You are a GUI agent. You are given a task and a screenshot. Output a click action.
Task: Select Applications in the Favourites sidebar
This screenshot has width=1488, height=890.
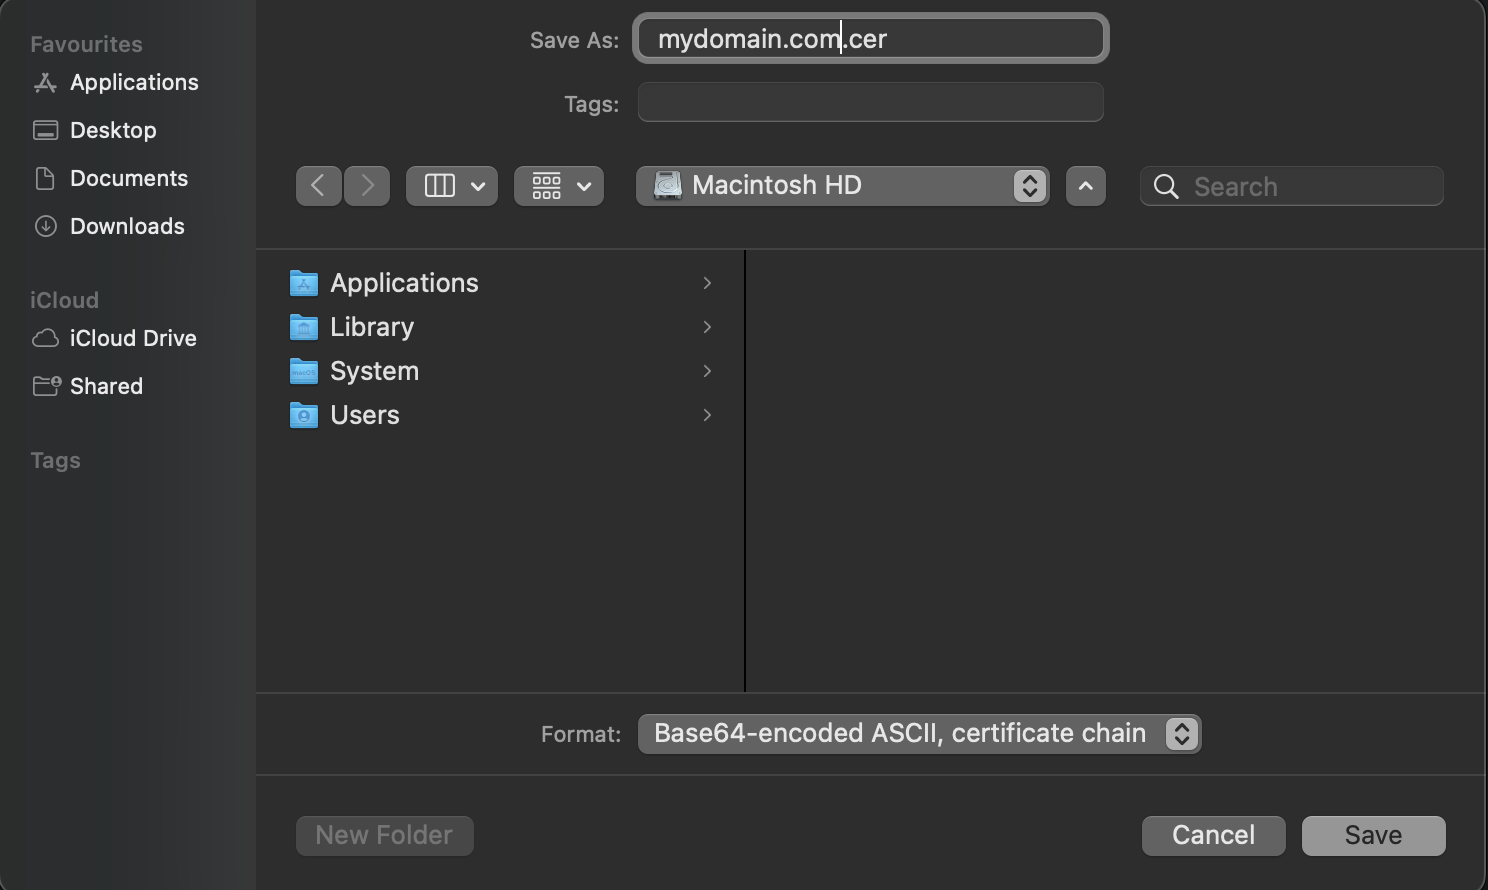pos(133,82)
